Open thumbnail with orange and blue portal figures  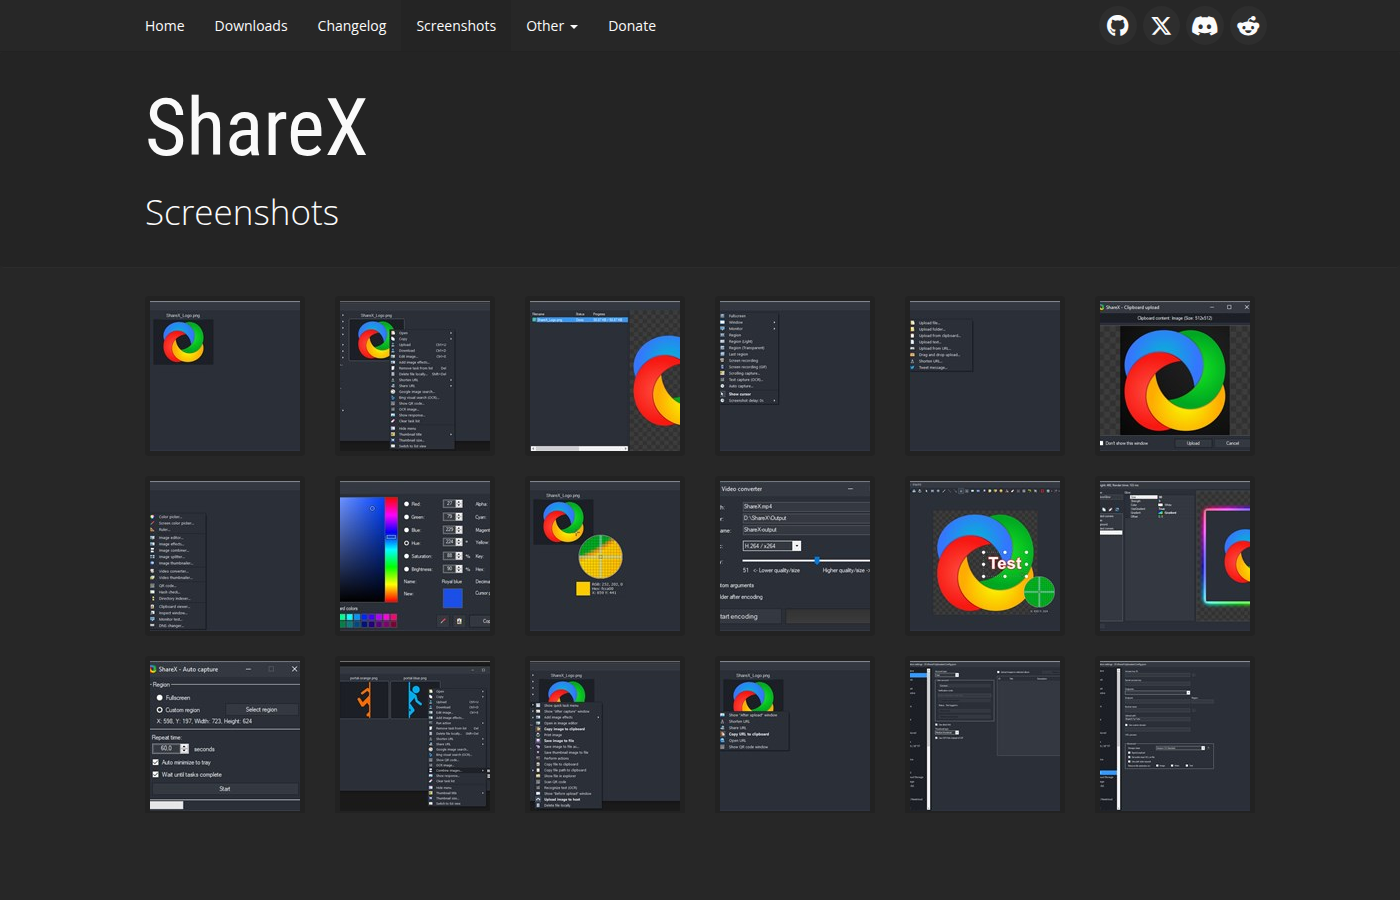click(x=415, y=736)
